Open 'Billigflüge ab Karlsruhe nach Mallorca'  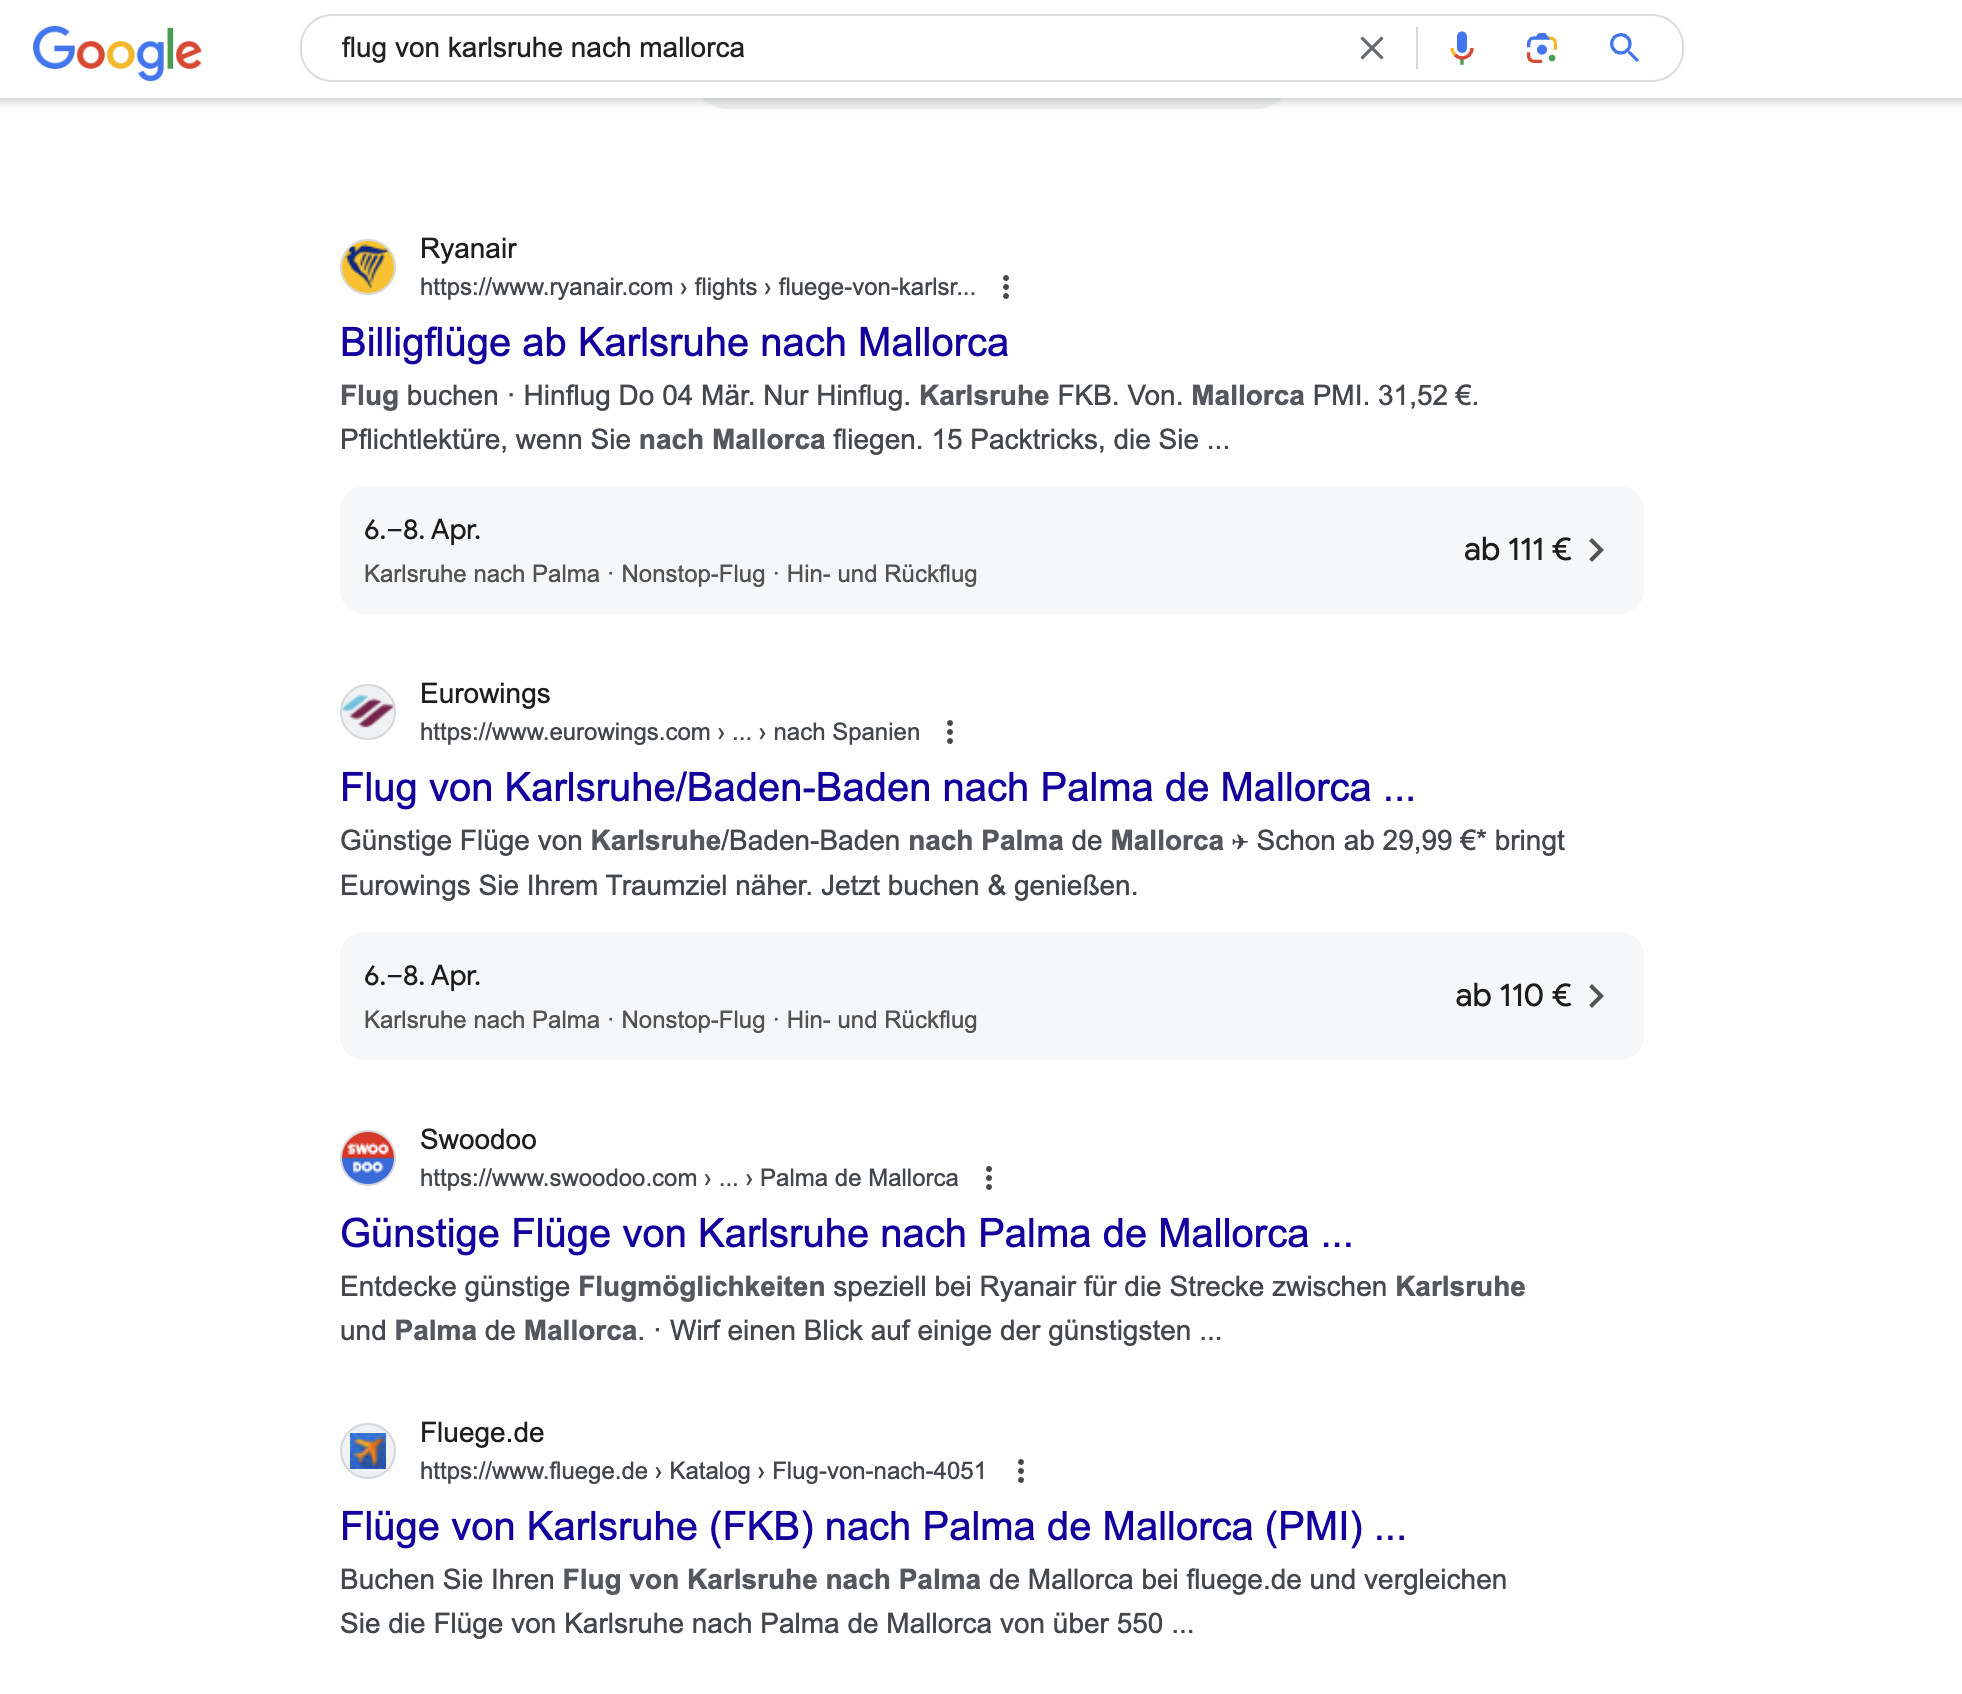click(x=674, y=342)
